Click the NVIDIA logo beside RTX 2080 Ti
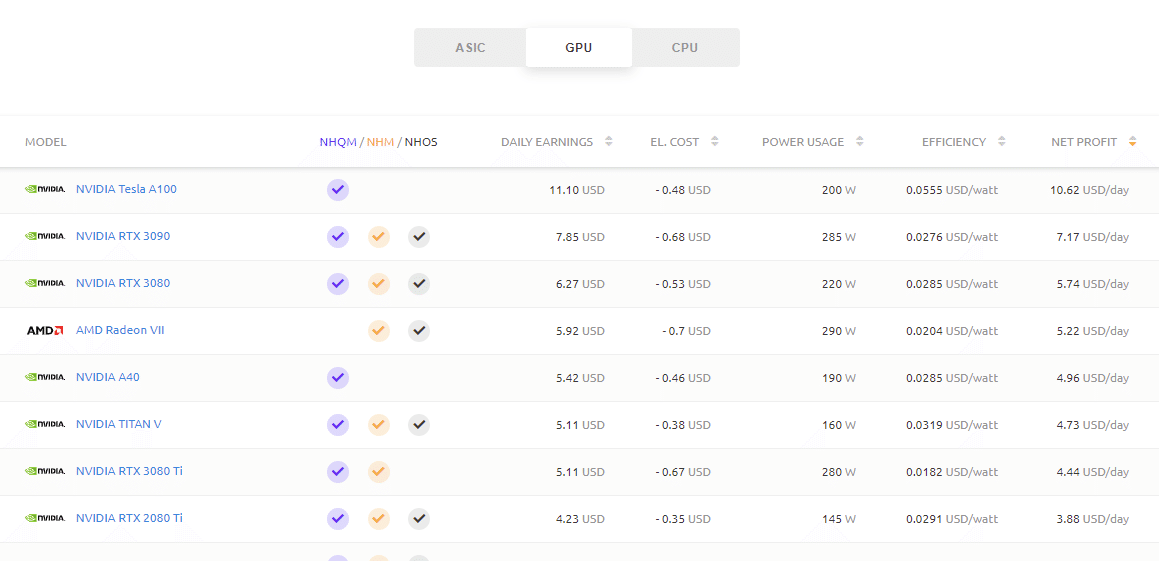This screenshot has height=561, width=1159. [45, 518]
